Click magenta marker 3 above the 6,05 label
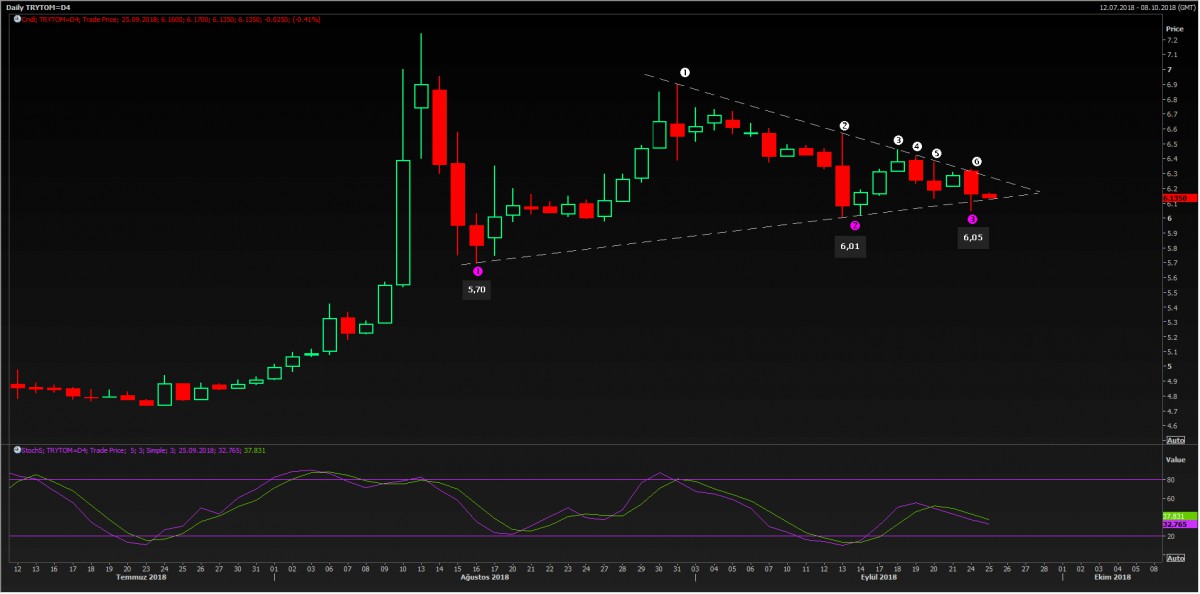The width and height of the screenshot is (1200, 594). (x=972, y=219)
